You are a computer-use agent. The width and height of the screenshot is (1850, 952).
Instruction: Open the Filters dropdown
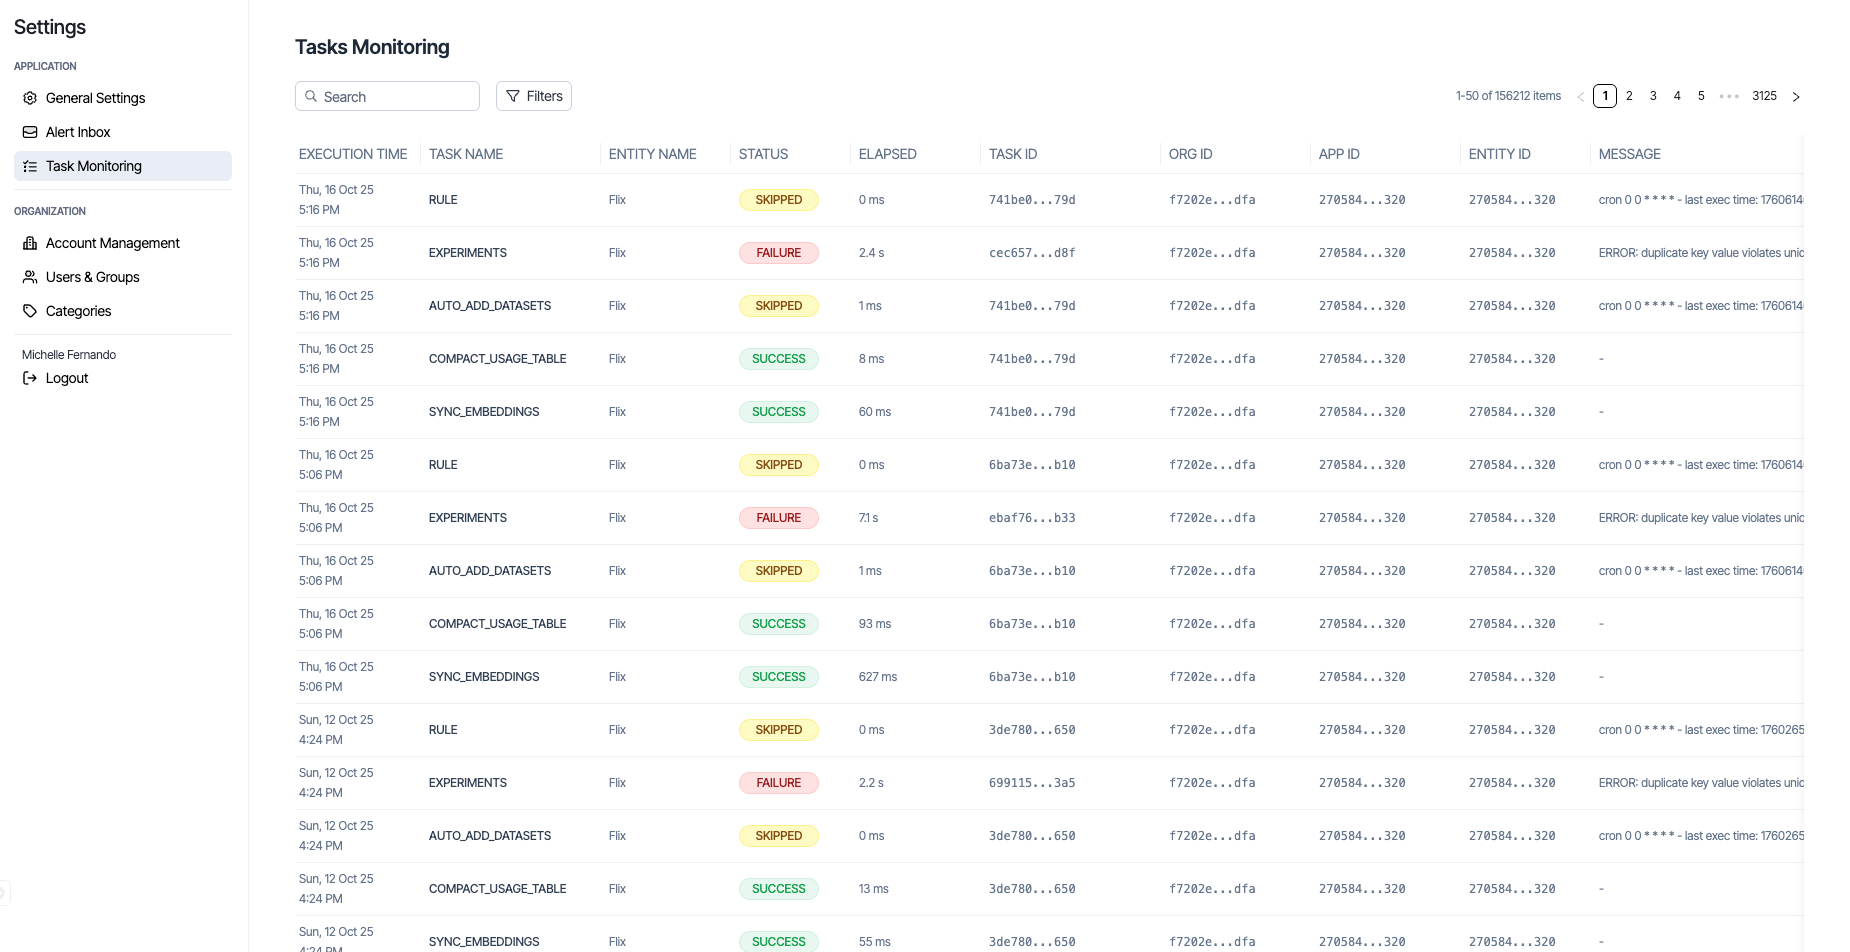534,96
